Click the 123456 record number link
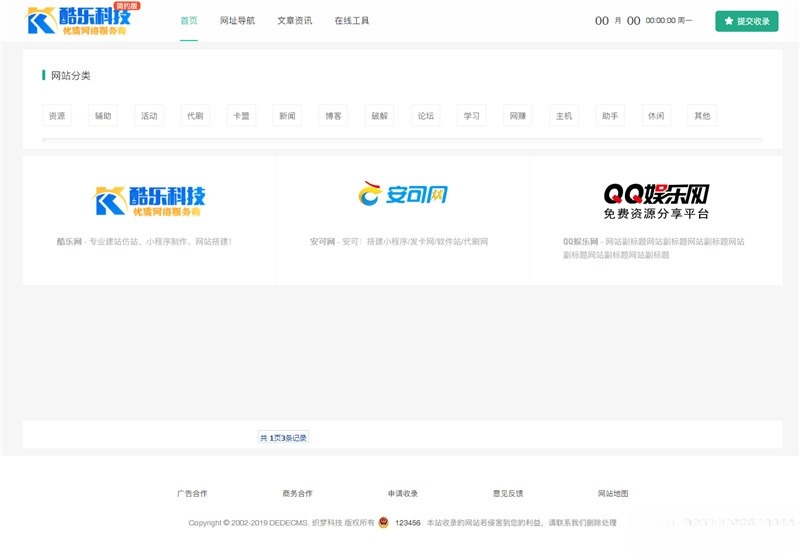800x555 pixels. (408, 523)
